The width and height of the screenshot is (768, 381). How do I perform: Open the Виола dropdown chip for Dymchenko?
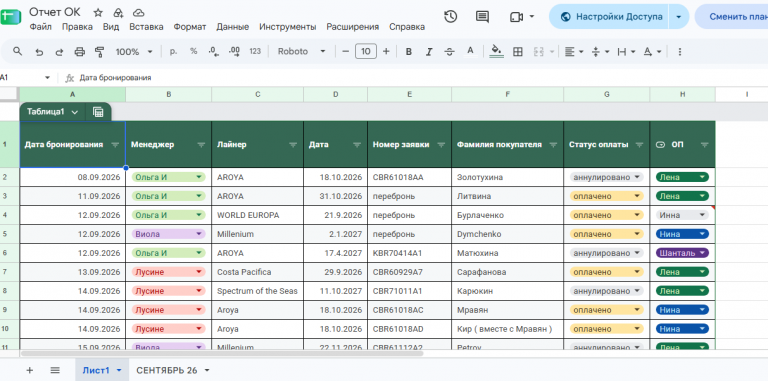pos(168,234)
